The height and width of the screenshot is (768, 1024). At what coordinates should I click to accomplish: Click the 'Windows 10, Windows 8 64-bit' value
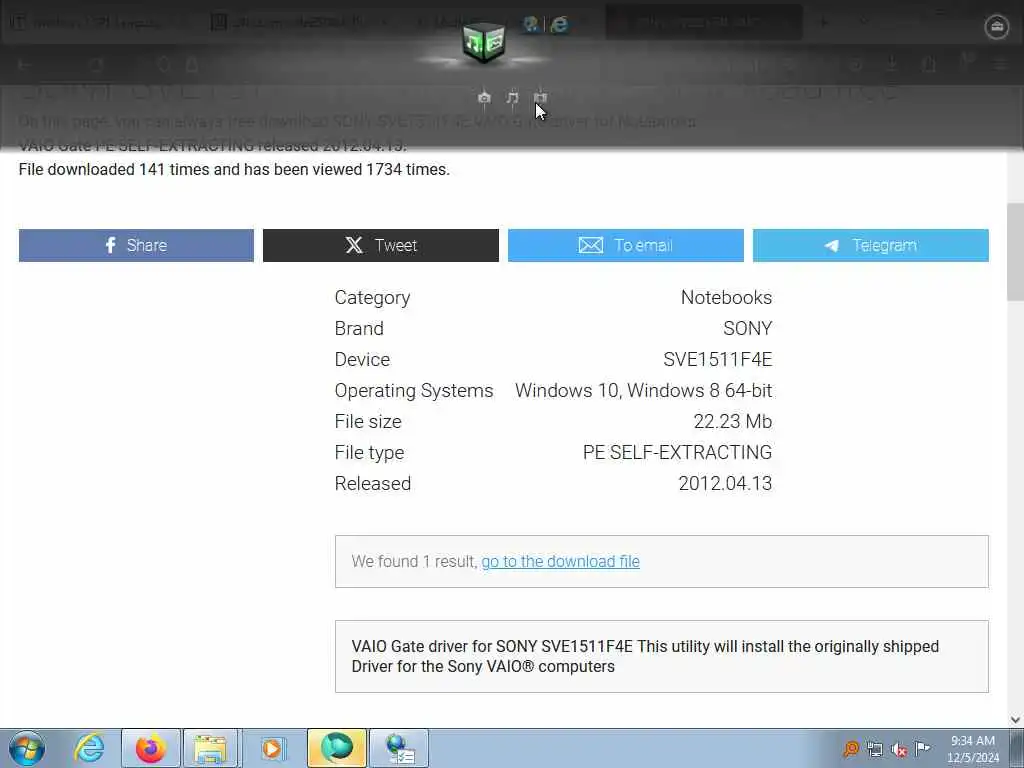click(x=643, y=391)
